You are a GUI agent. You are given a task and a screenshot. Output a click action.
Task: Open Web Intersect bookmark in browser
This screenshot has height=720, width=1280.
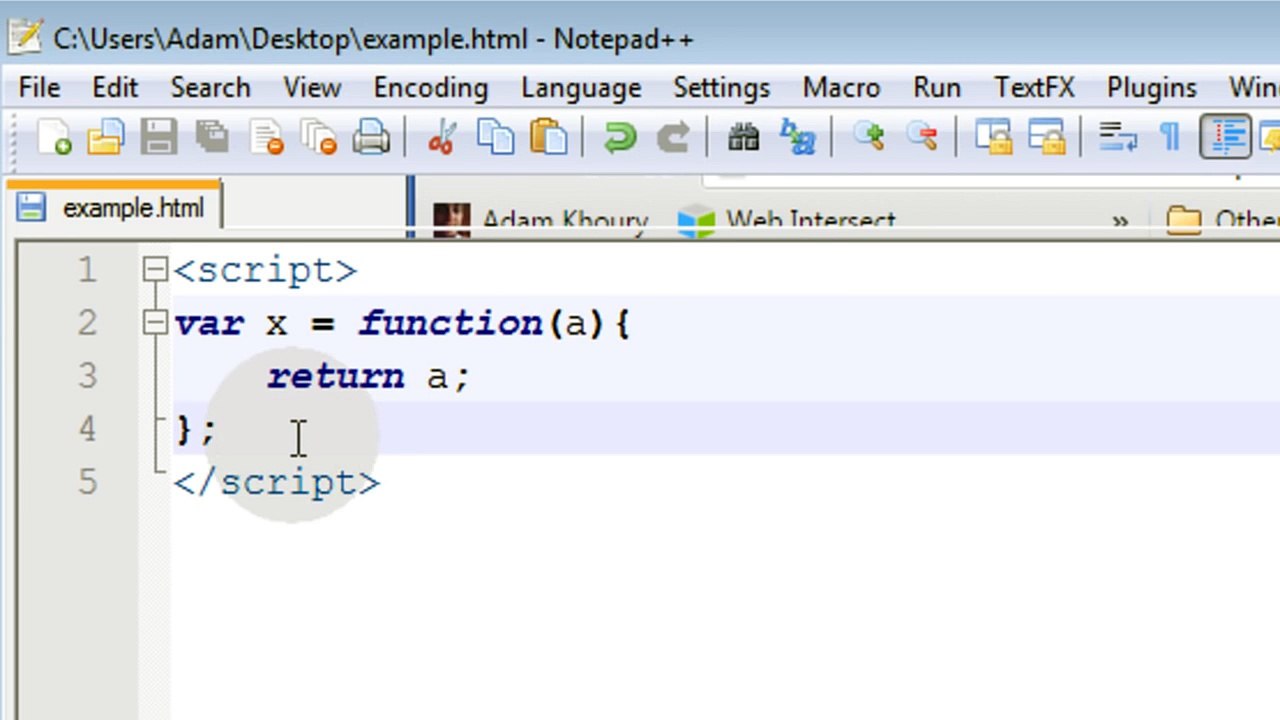pos(787,221)
